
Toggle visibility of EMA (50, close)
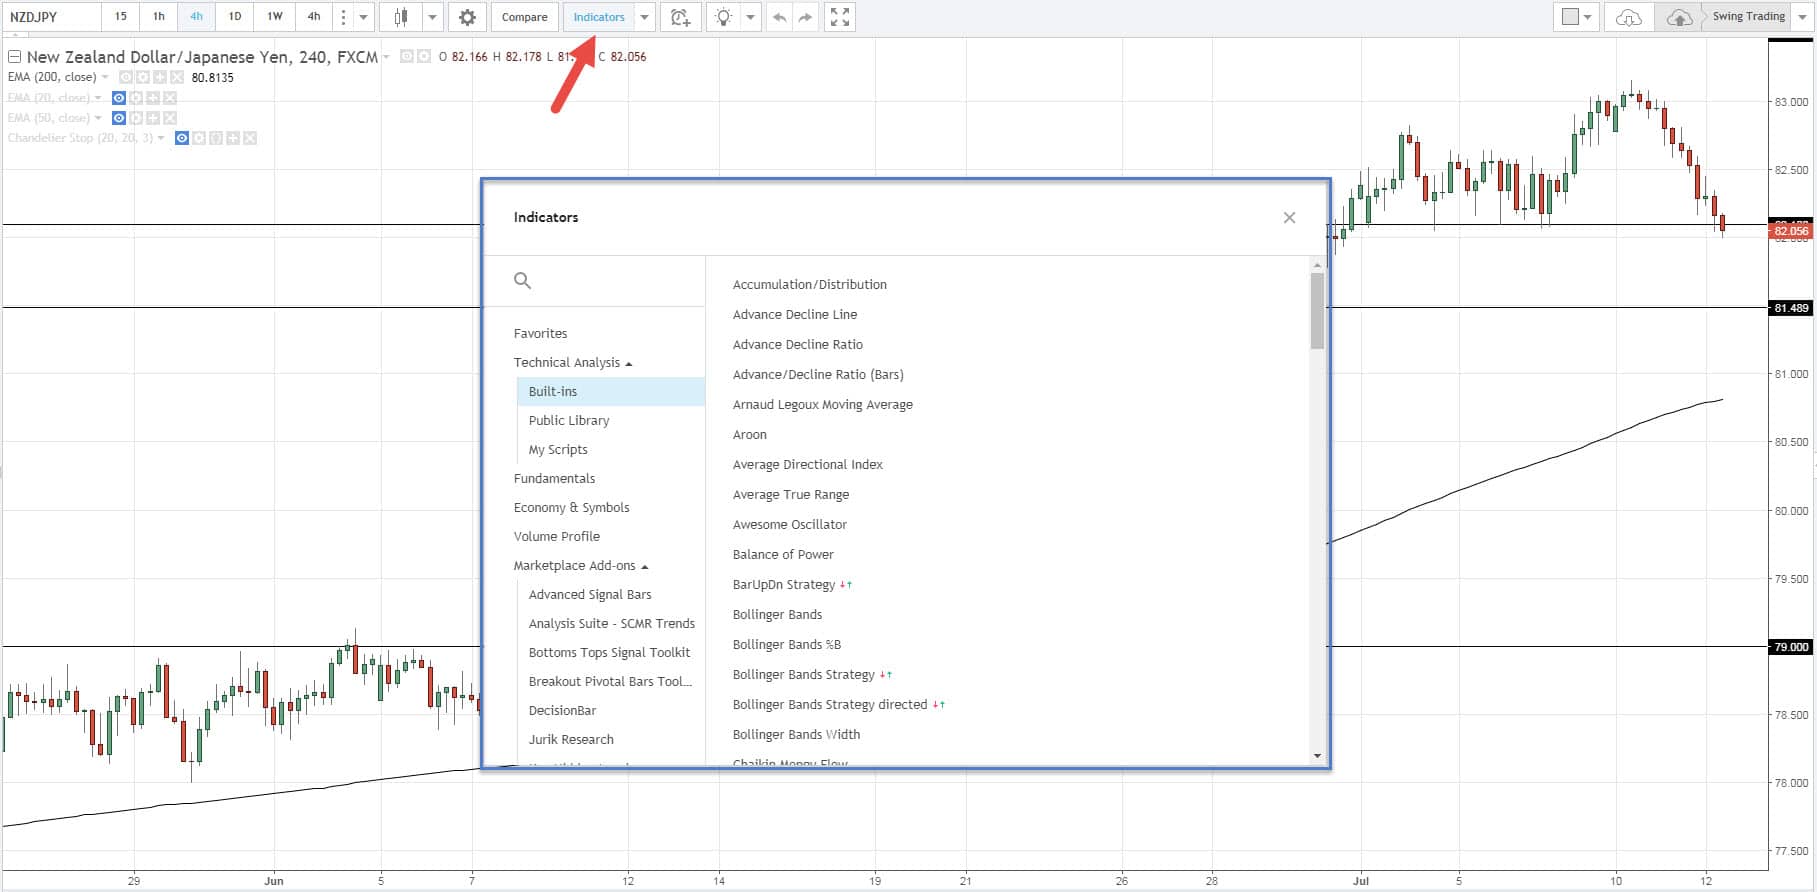[x=119, y=118]
